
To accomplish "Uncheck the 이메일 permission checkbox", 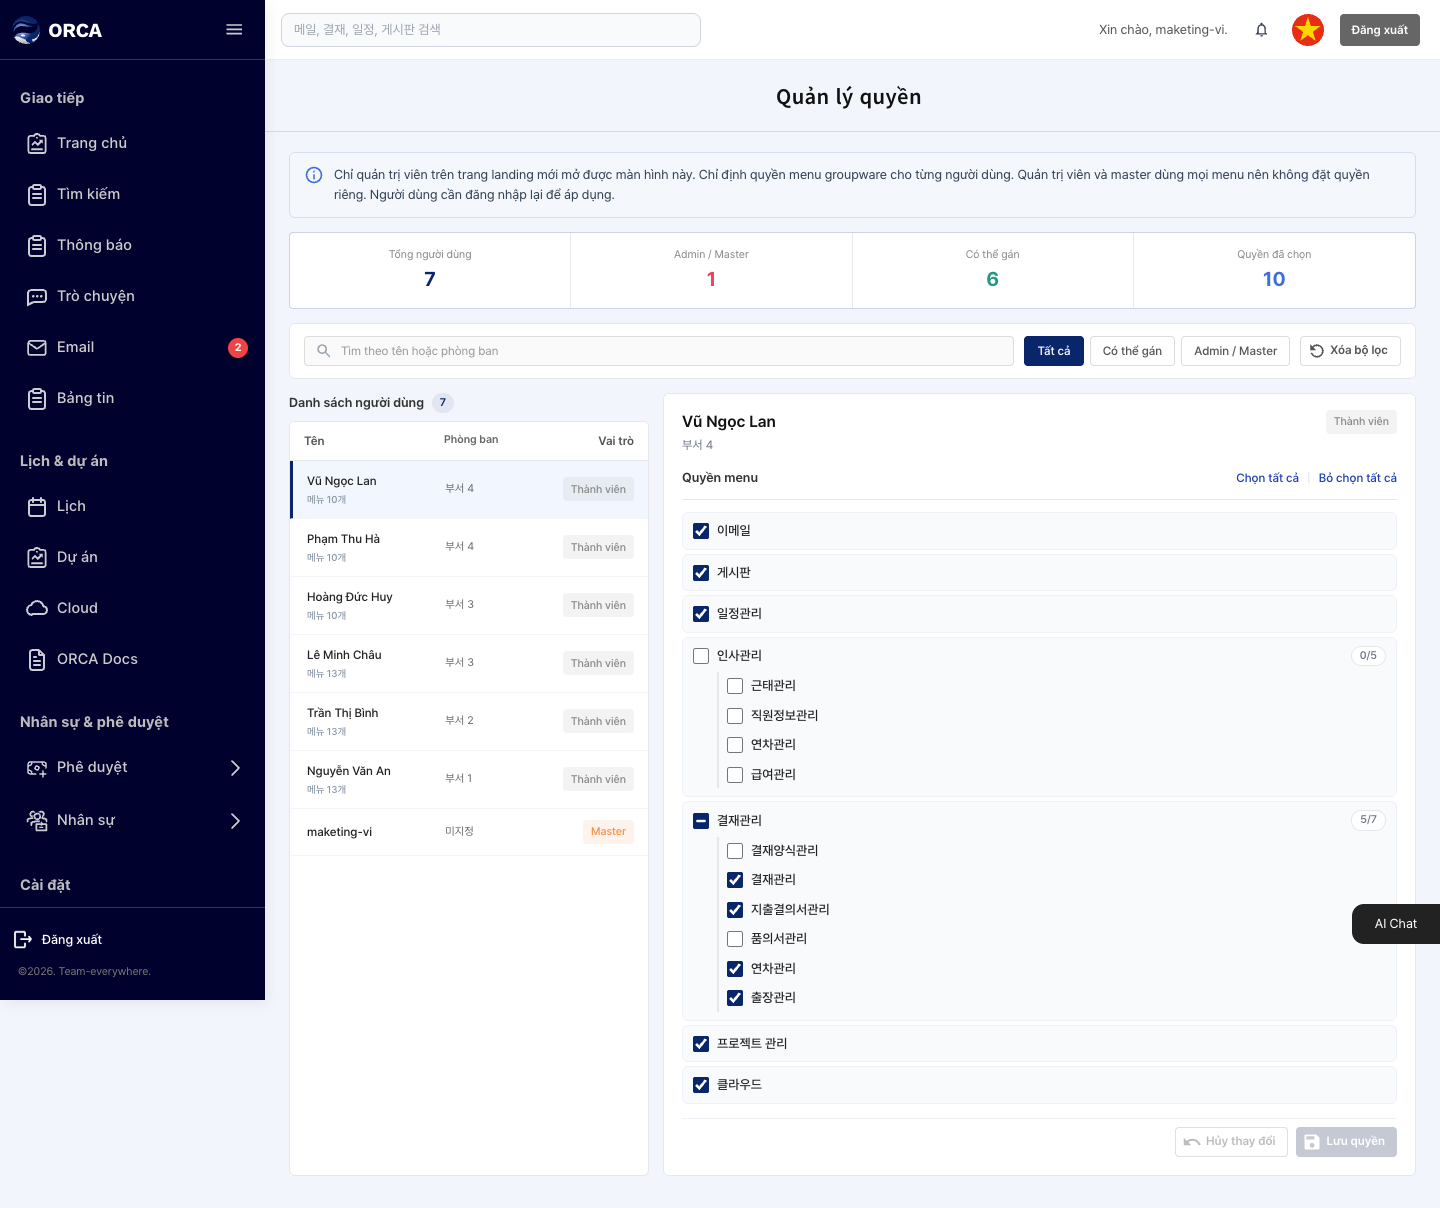I will pos(701,531).
